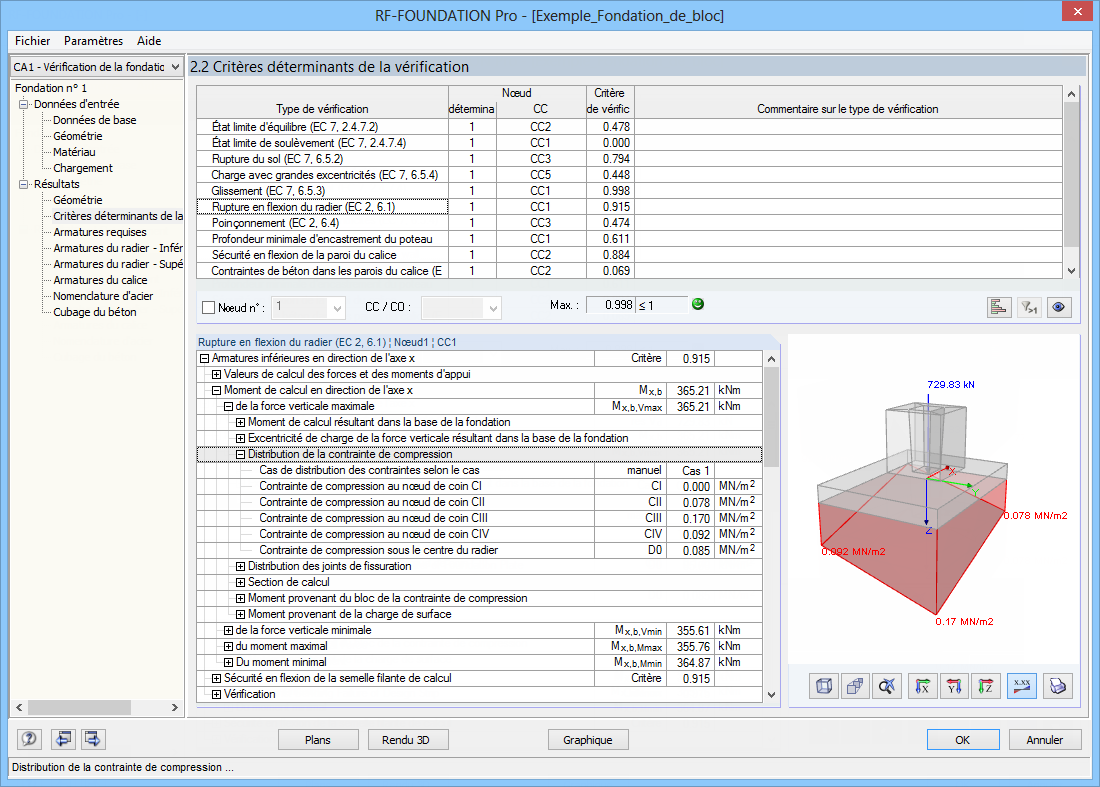Open the Aide menu
Screen dimensions: 1100x787
[x=149, y=41]
